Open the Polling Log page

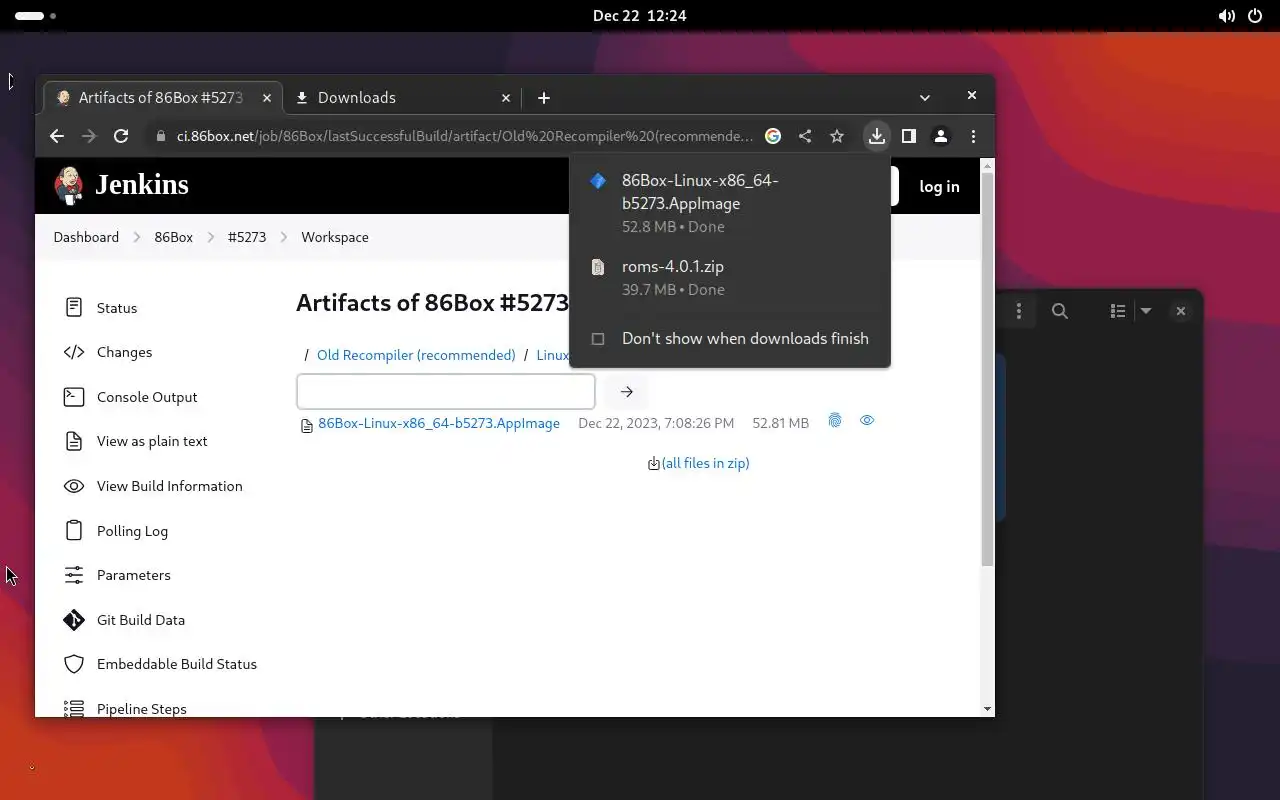132,531
